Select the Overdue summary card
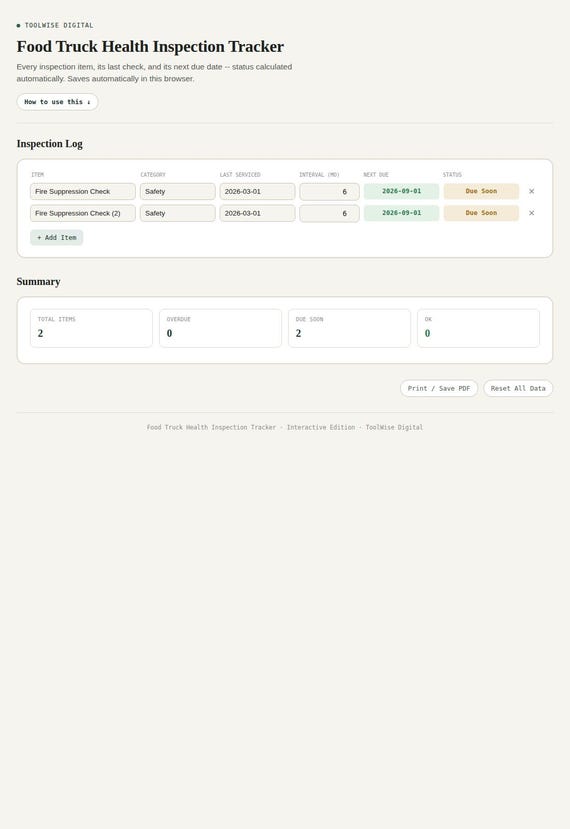570x829 pixels. pos(220,328)
